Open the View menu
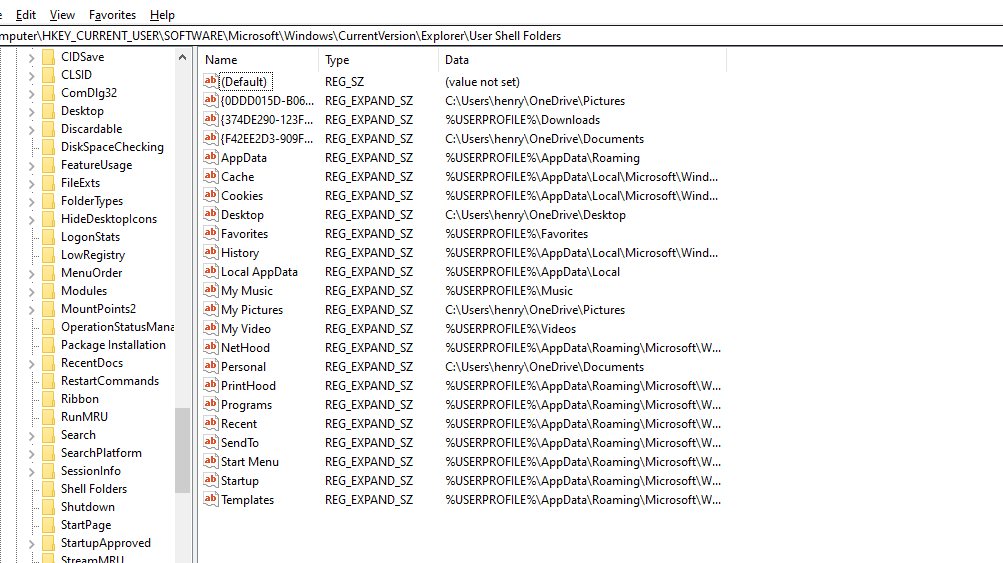This screenshot has width=1003, height=563. coord(62,15)
